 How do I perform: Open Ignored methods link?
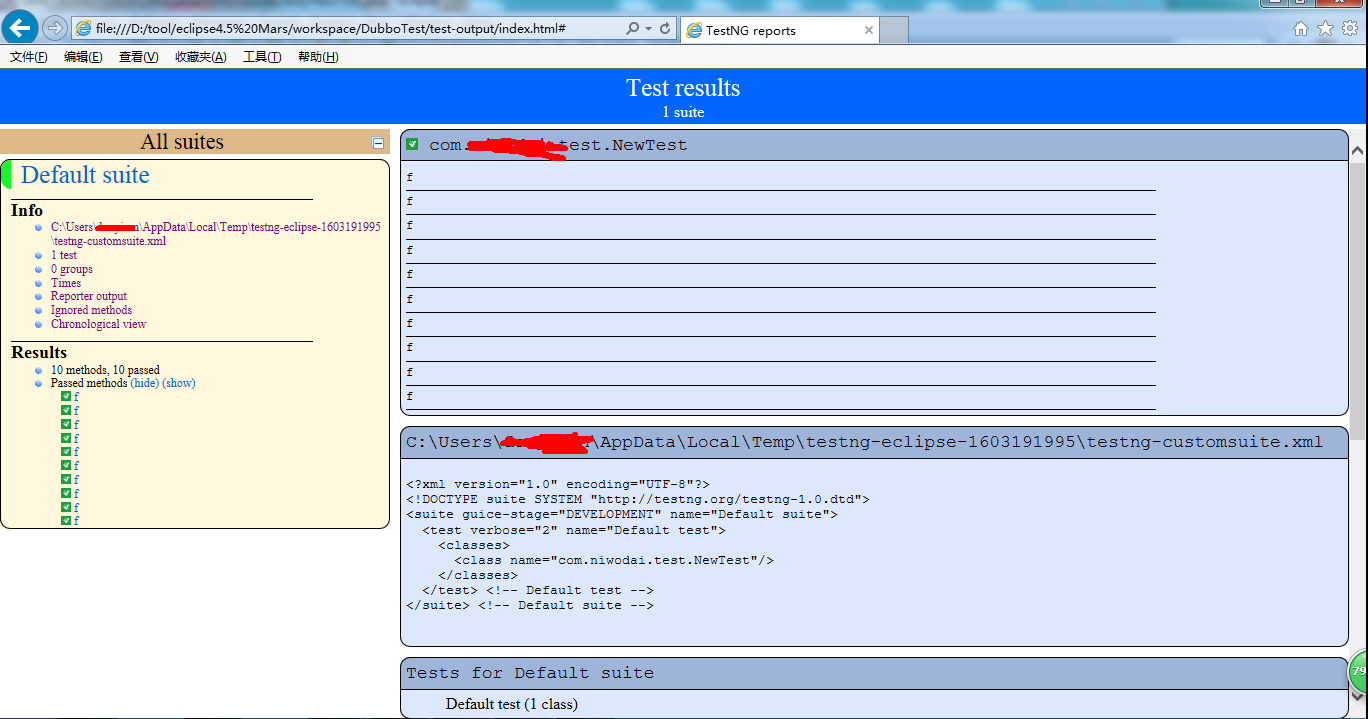tap(91, 310)
